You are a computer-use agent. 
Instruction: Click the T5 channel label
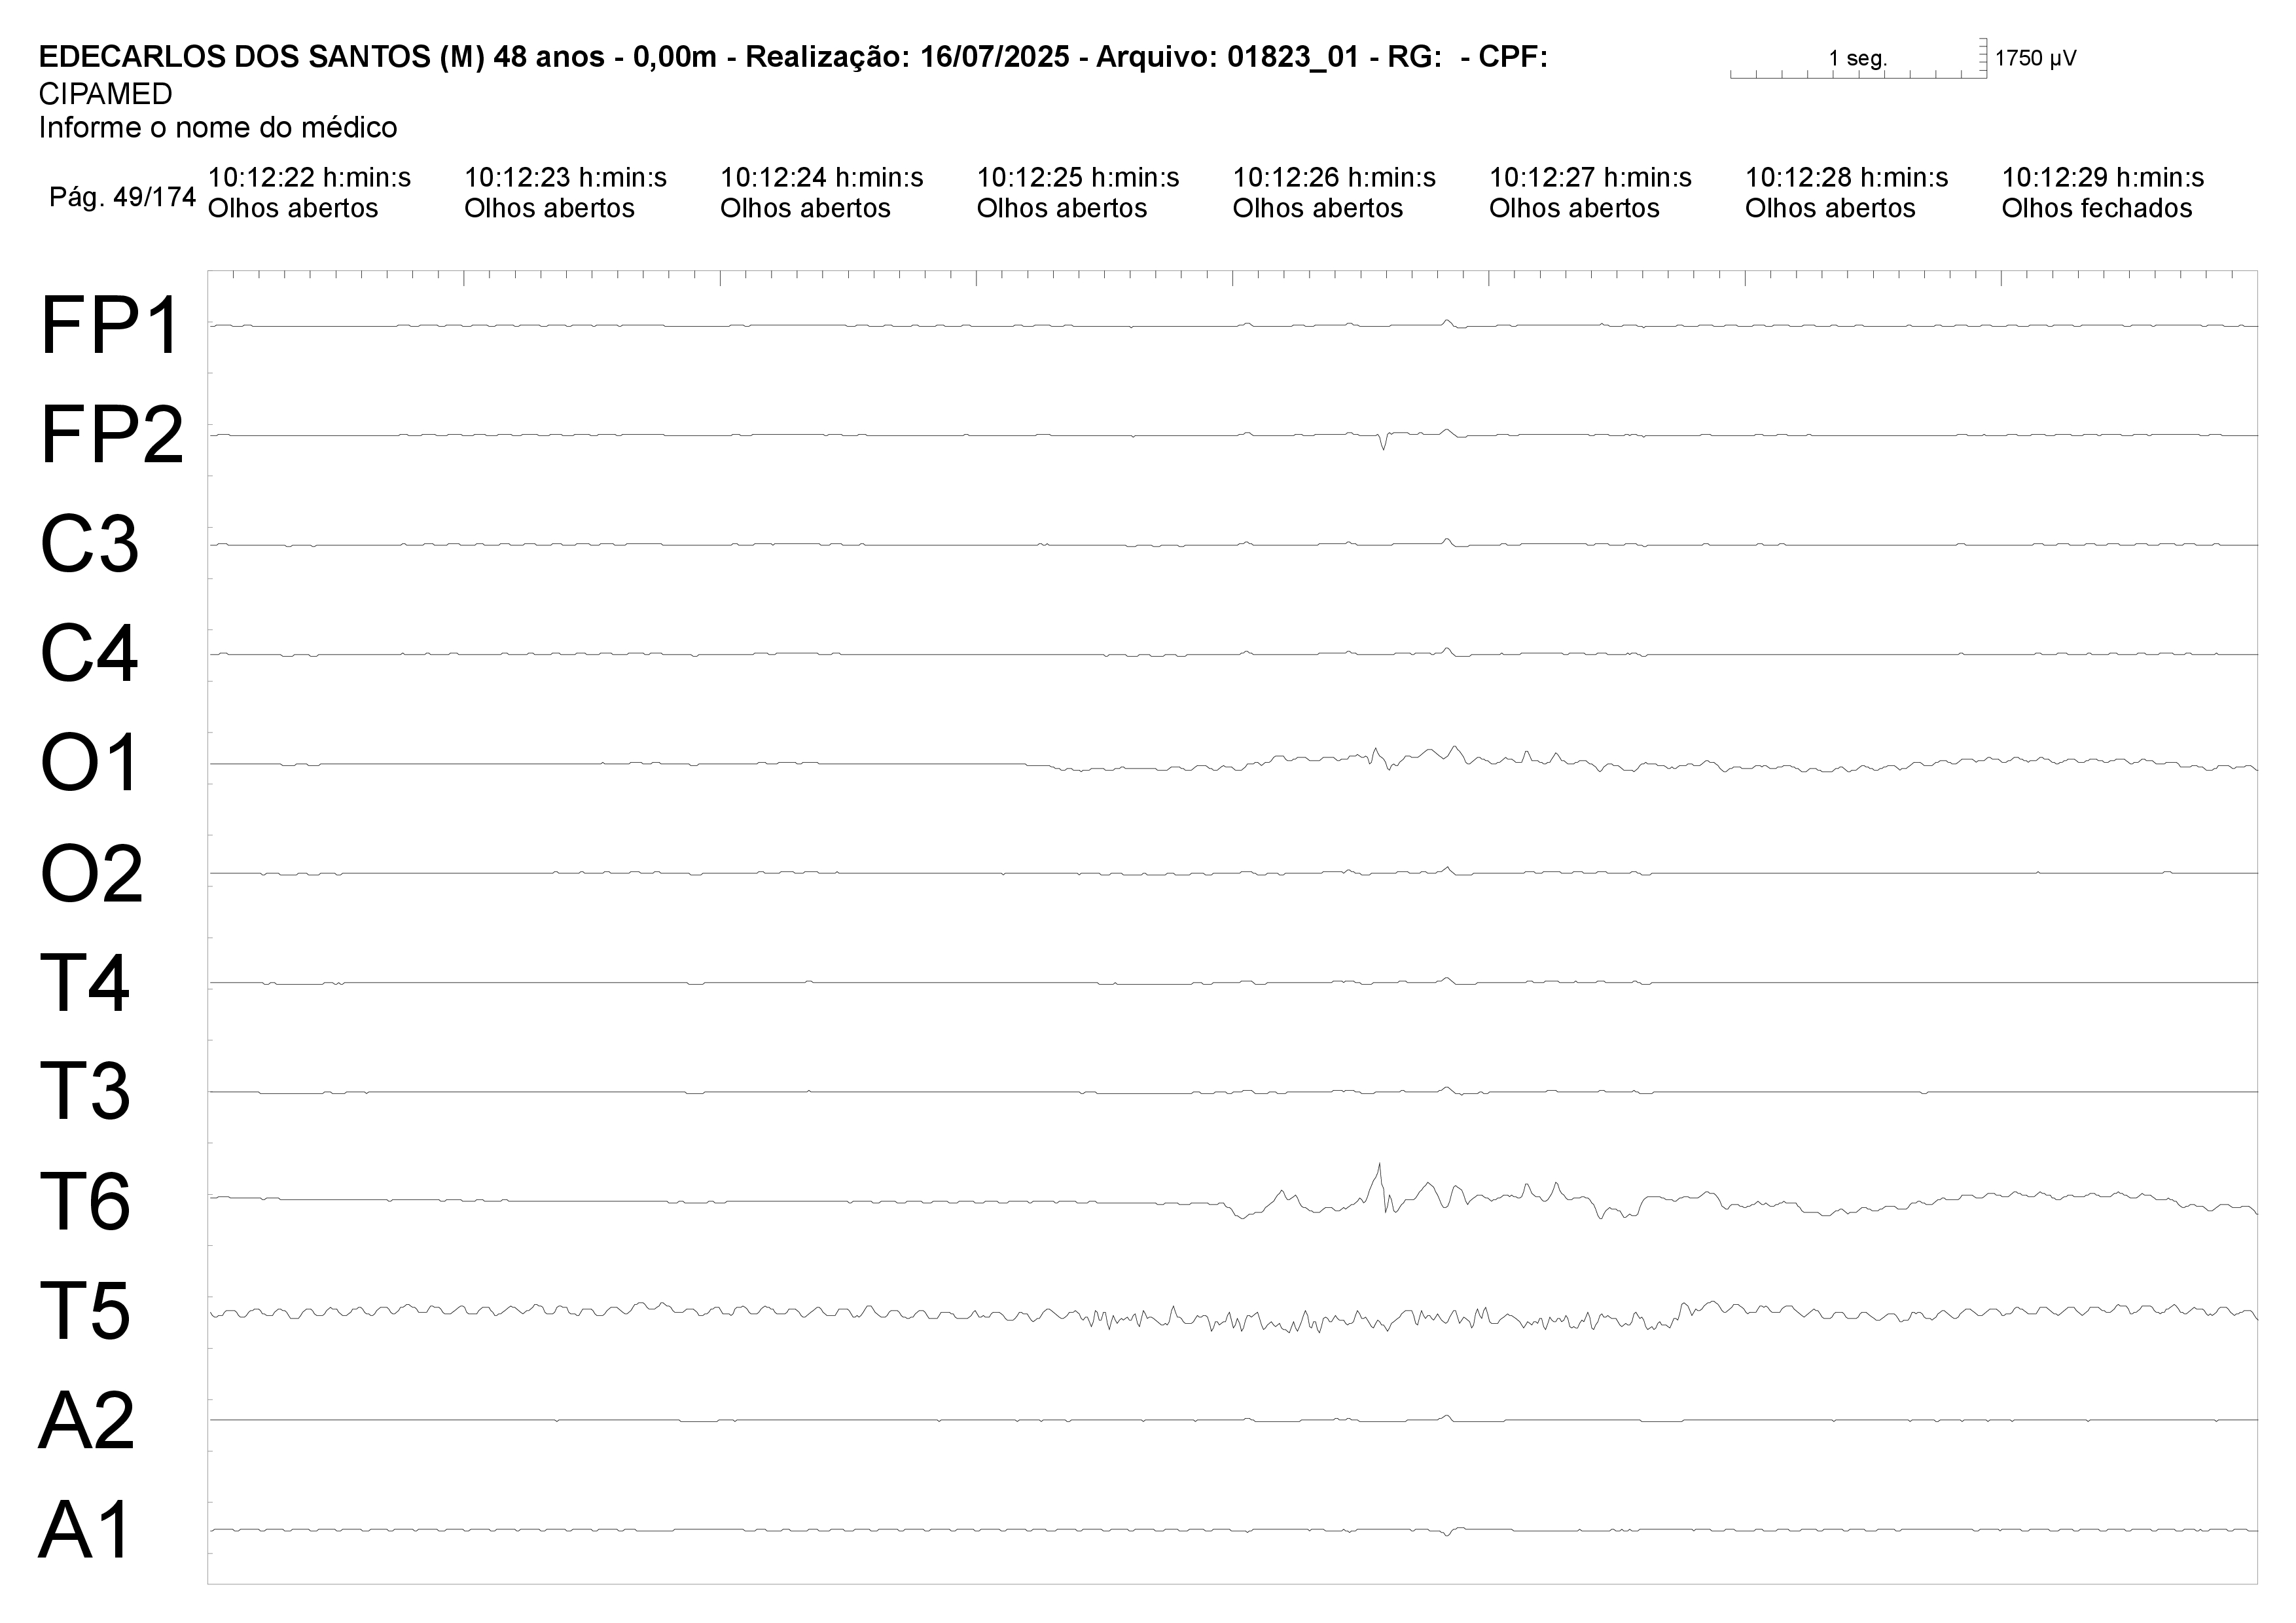click(85, 1311)
